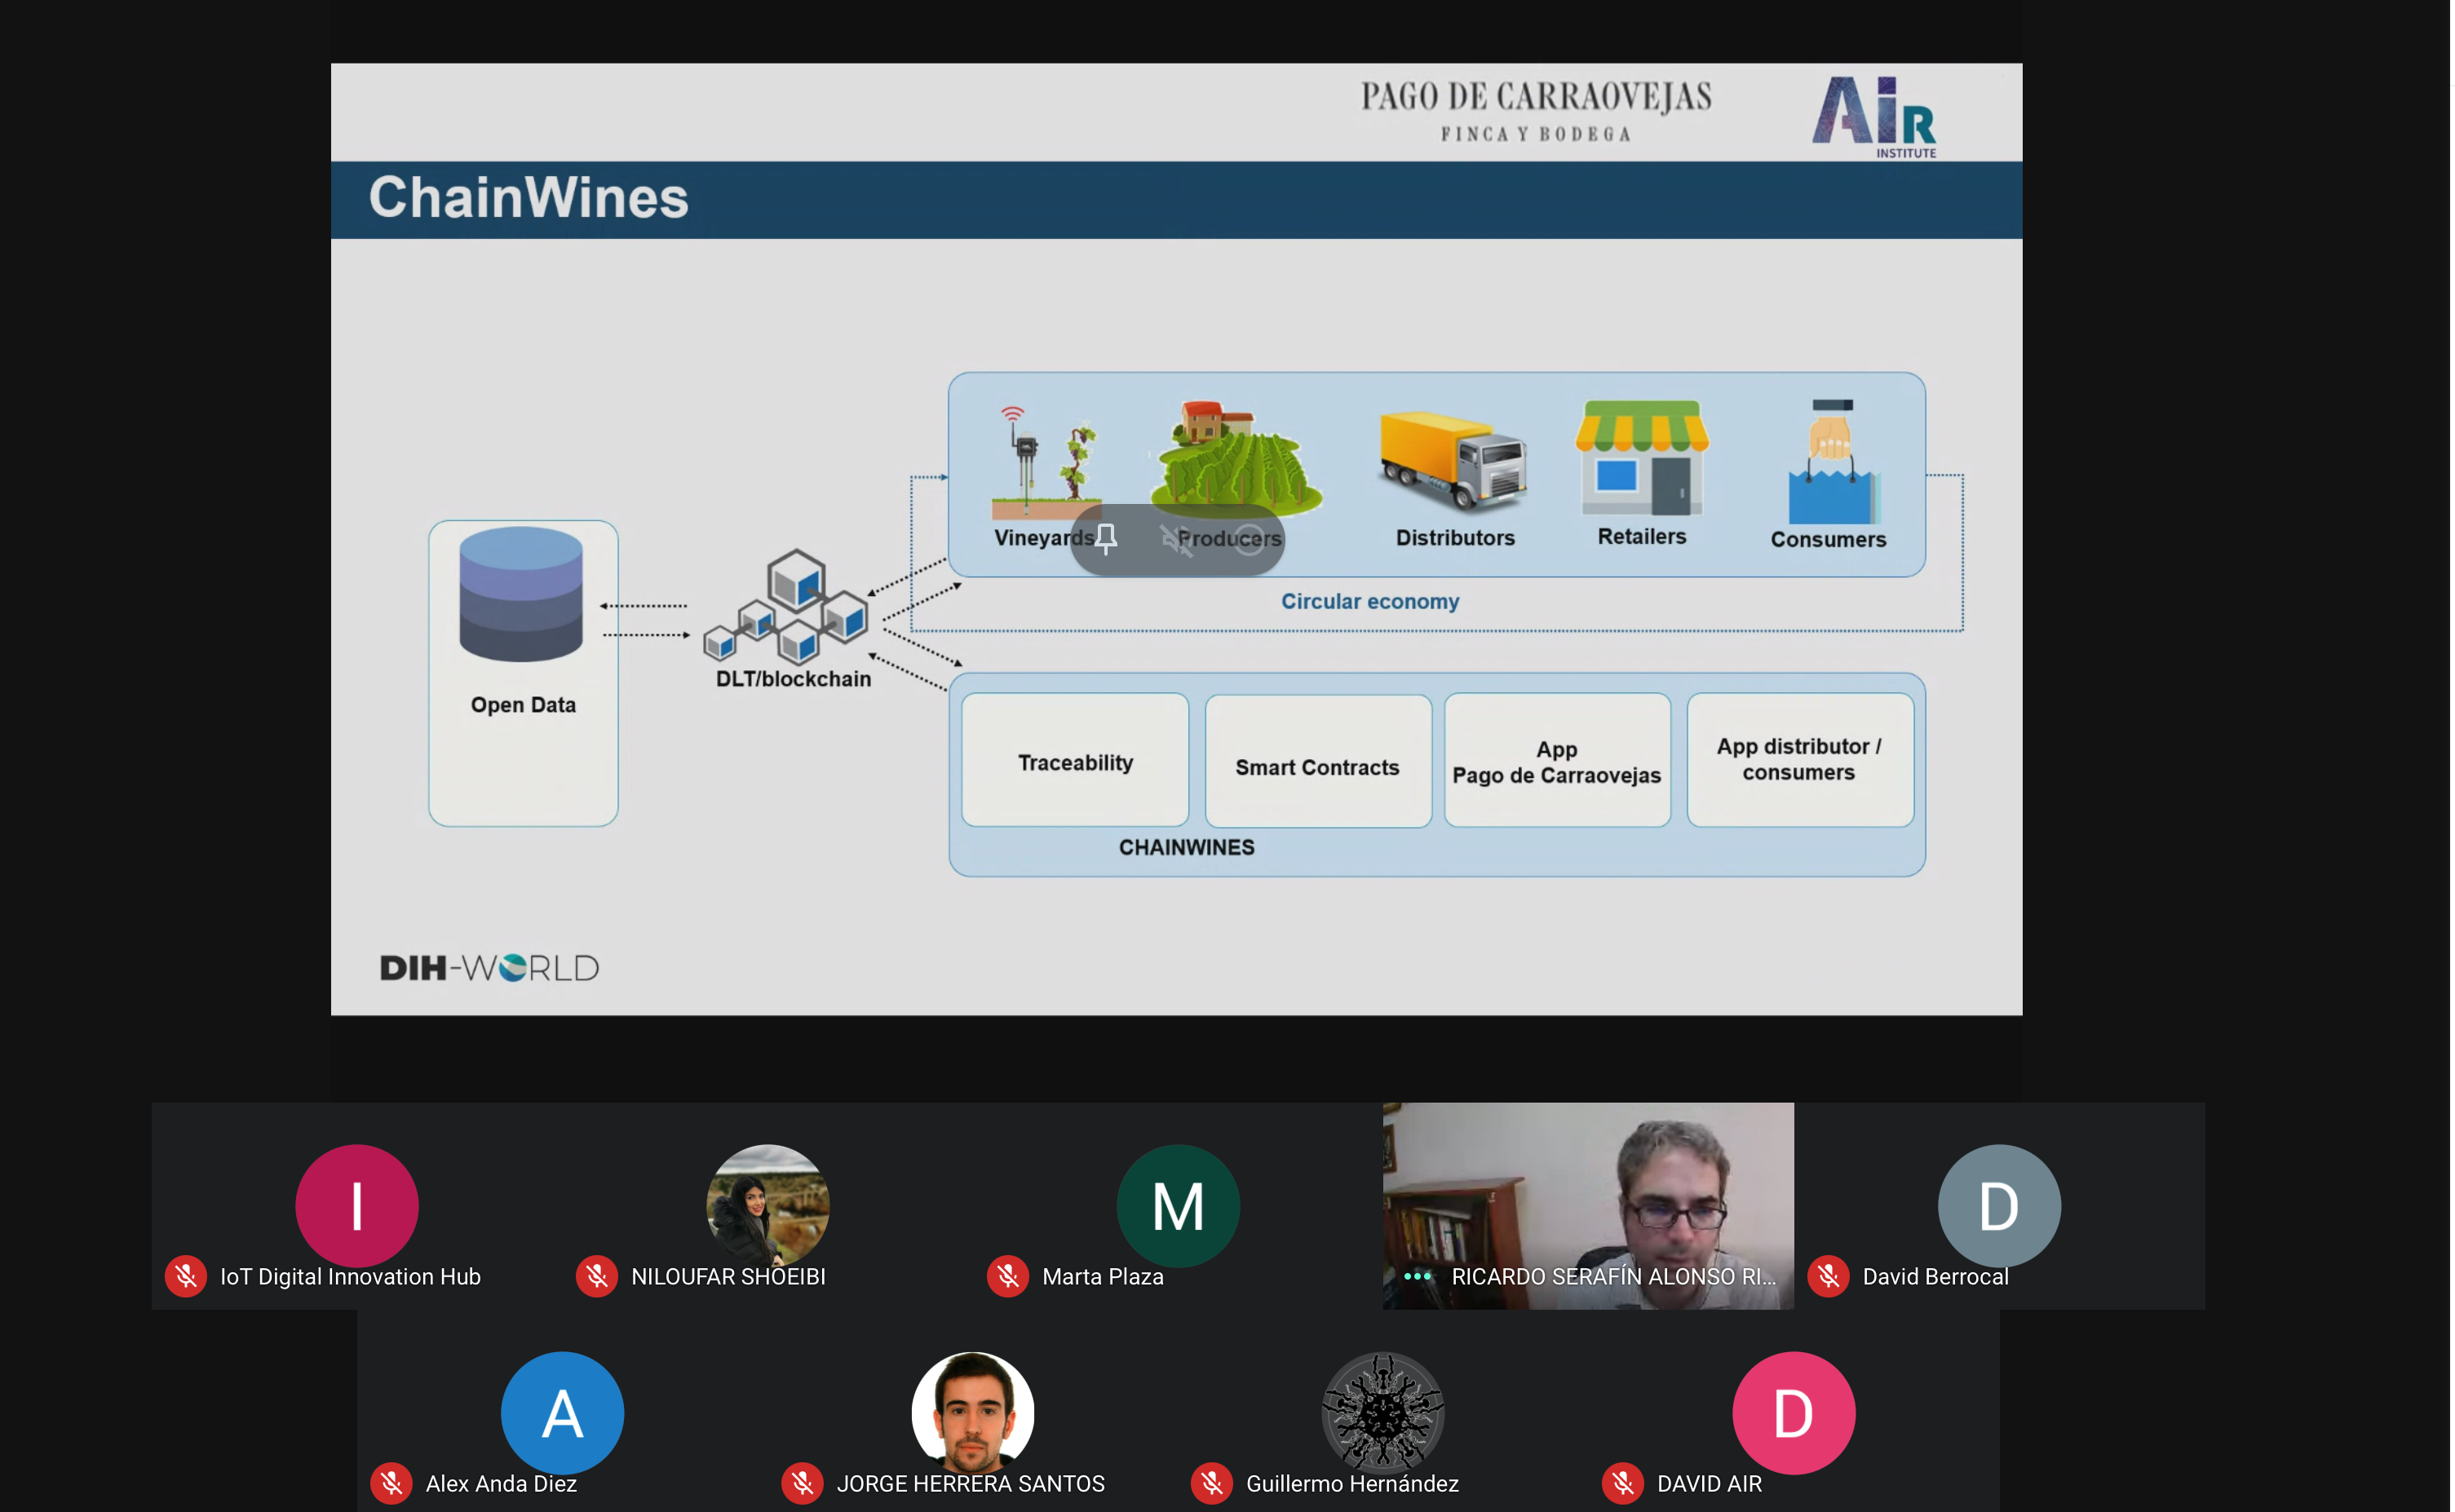Click DAVID AIR's muted microphone icon
The image size is (2455, 1512).
tap(1623, 1483)
